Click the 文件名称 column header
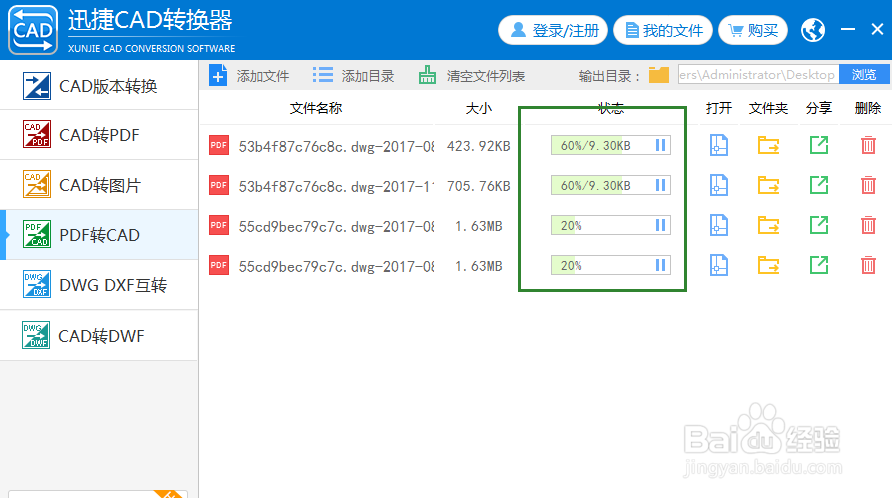Viewport: 892px width, 498px height. coord(316,108)
